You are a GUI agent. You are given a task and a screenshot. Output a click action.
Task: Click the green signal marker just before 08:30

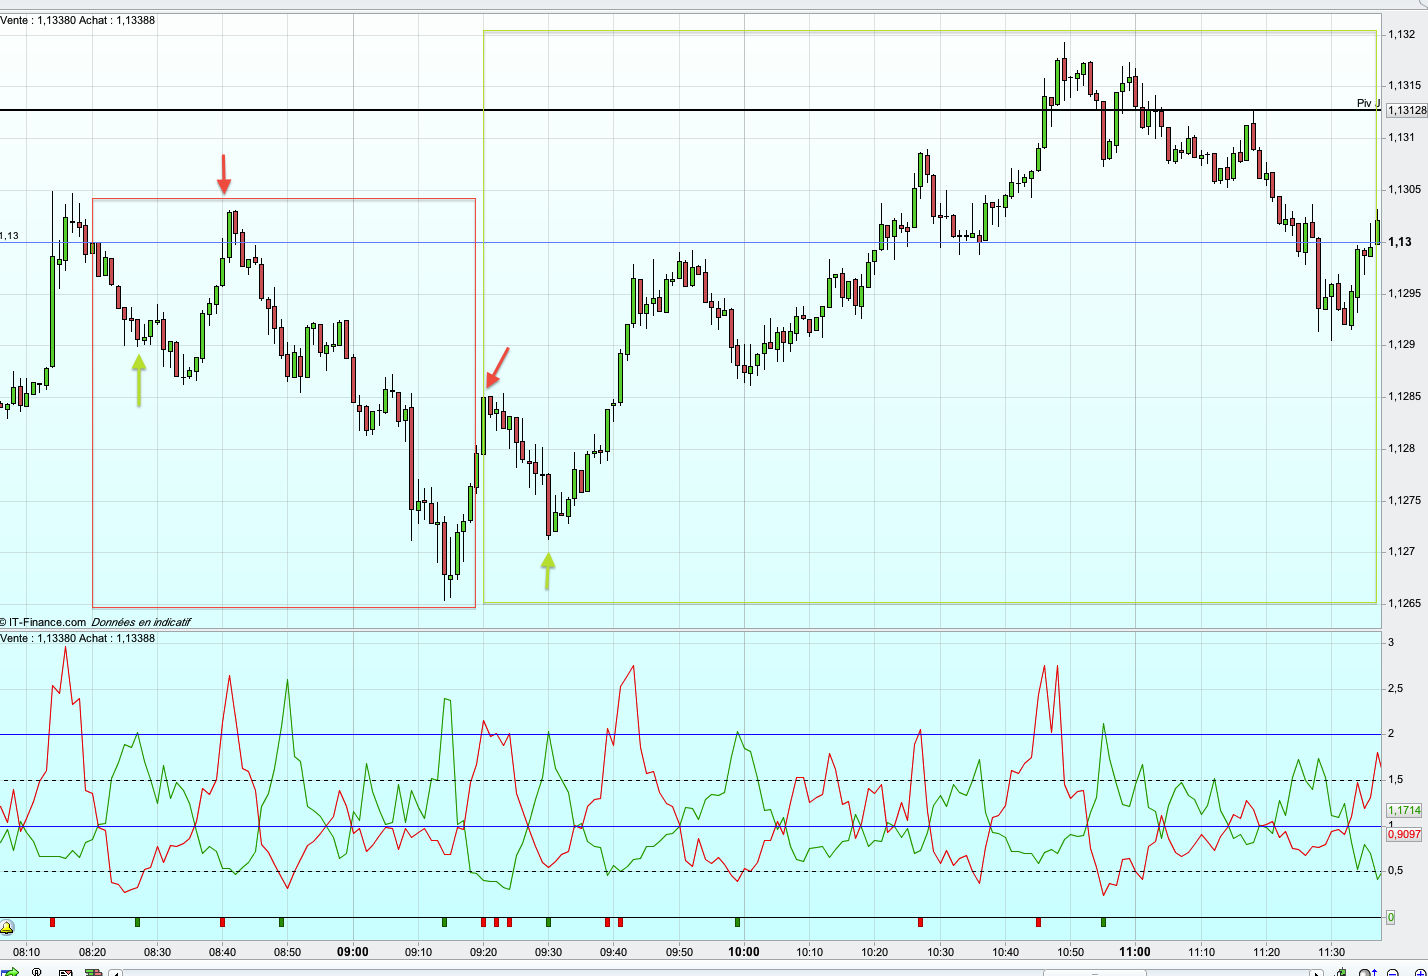point(137,922)
